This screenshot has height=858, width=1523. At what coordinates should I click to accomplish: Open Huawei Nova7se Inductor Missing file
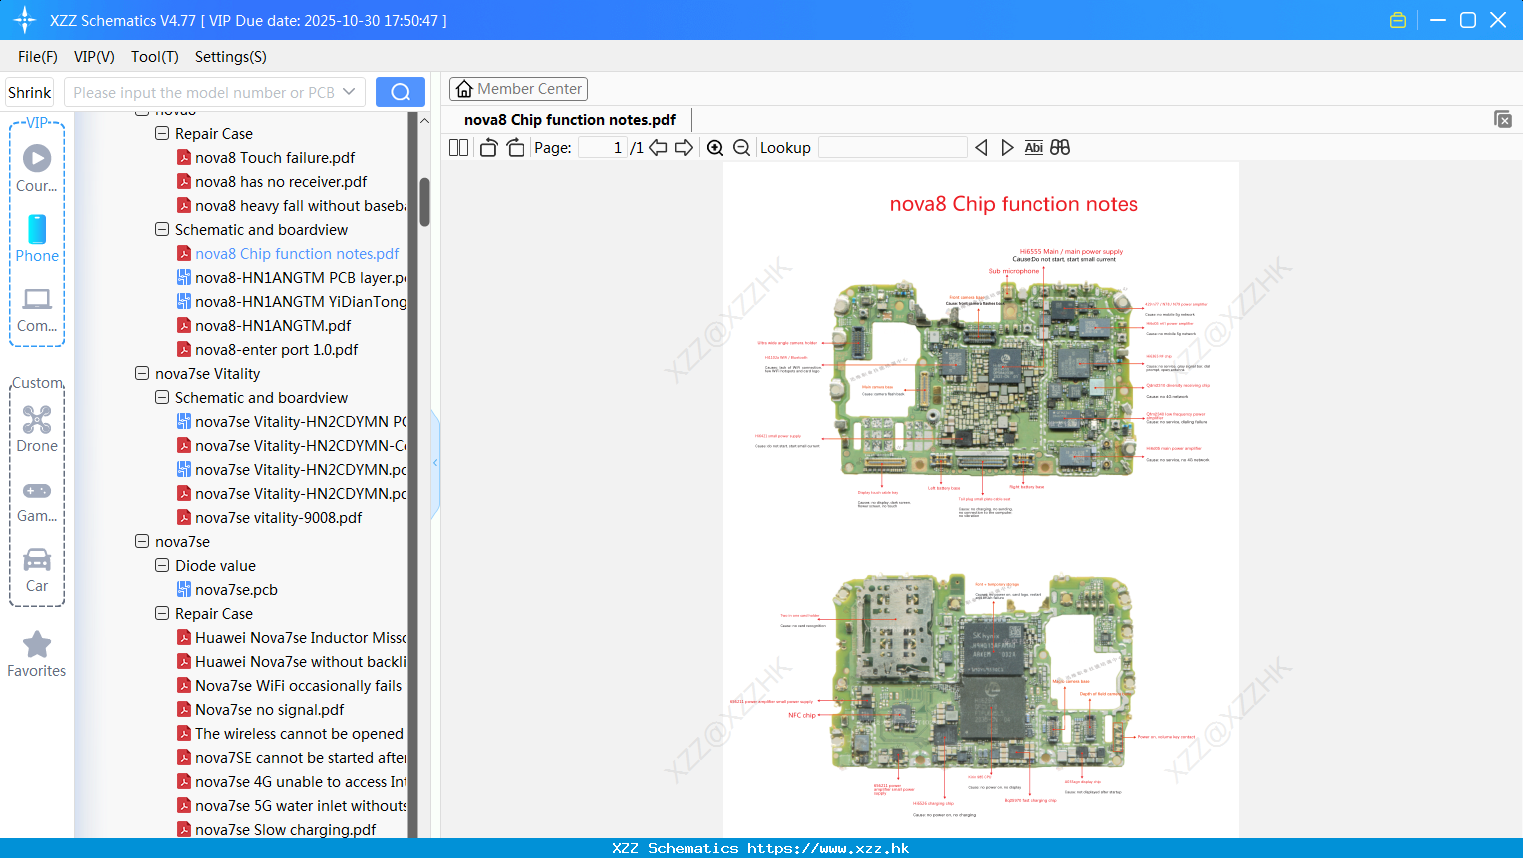pyautogui.click(x=301, y=637)
